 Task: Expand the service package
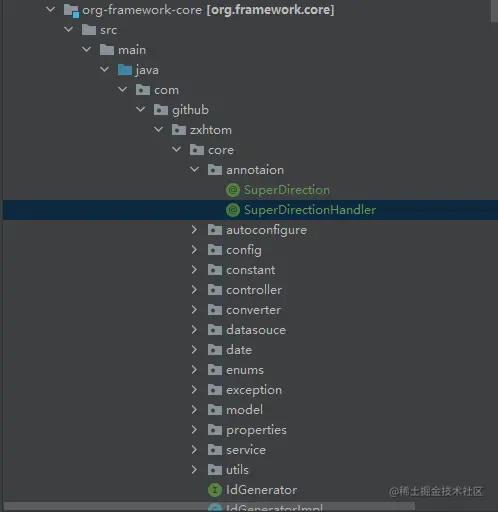click(194, 450)
